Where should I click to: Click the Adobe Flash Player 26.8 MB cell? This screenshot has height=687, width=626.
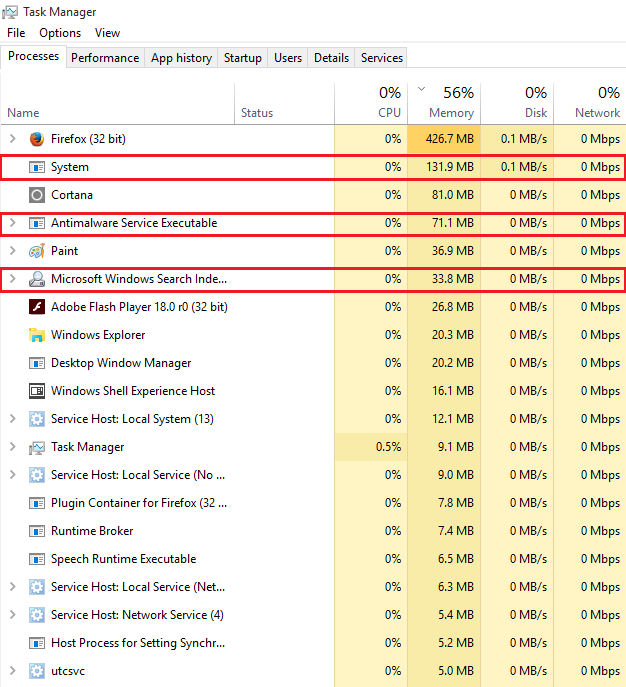pos(444,307)
